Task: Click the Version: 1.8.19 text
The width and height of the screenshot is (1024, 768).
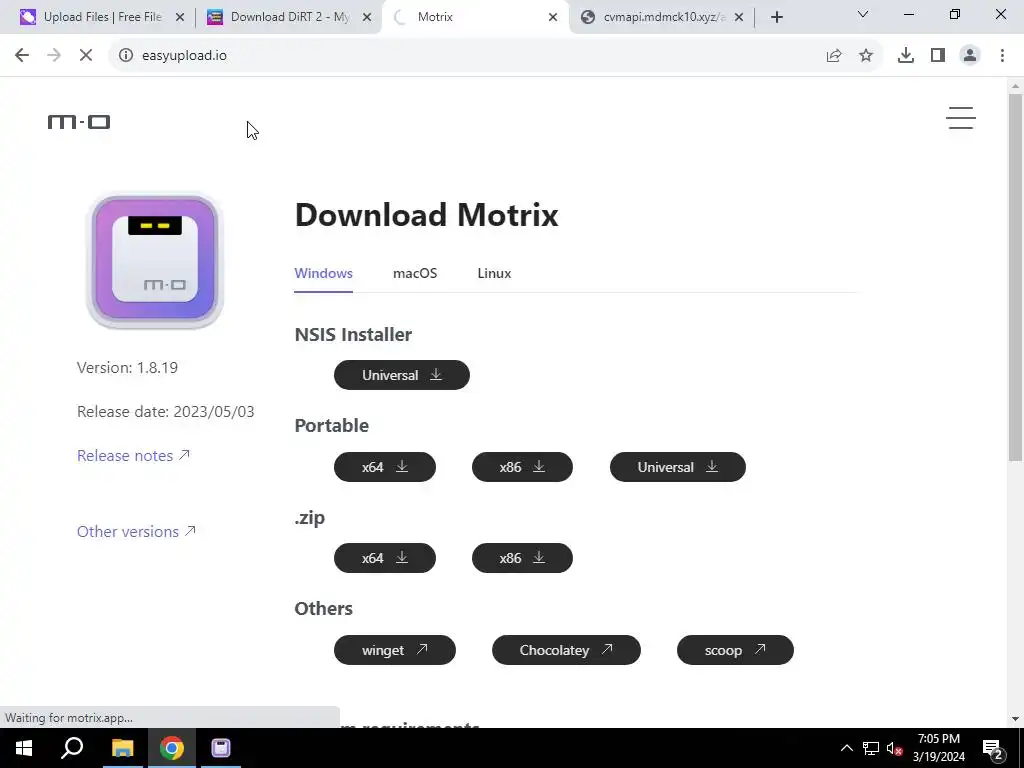Action: point(127,367)
